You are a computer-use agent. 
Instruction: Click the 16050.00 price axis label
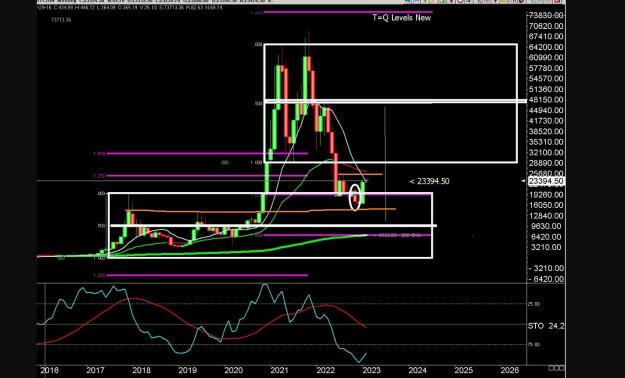coord(546,205)
